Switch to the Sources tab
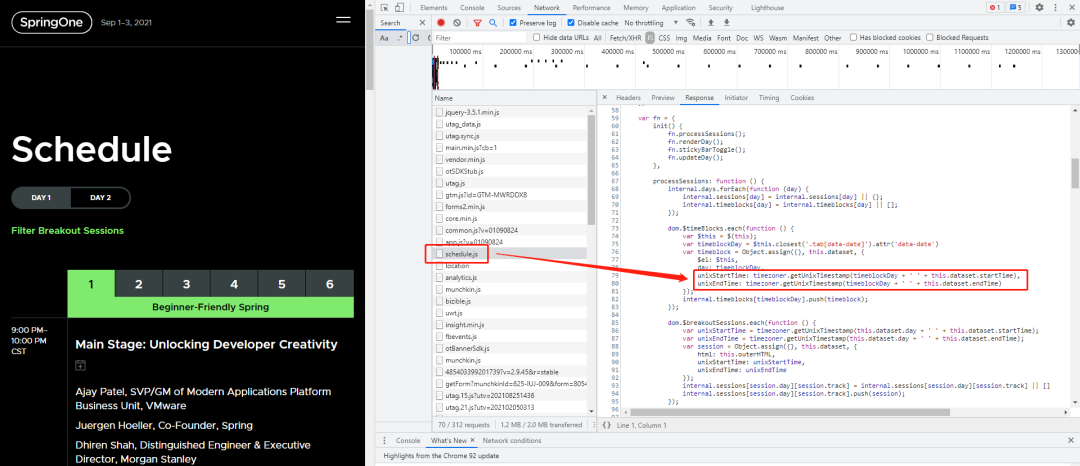 [x=508, y=8]
